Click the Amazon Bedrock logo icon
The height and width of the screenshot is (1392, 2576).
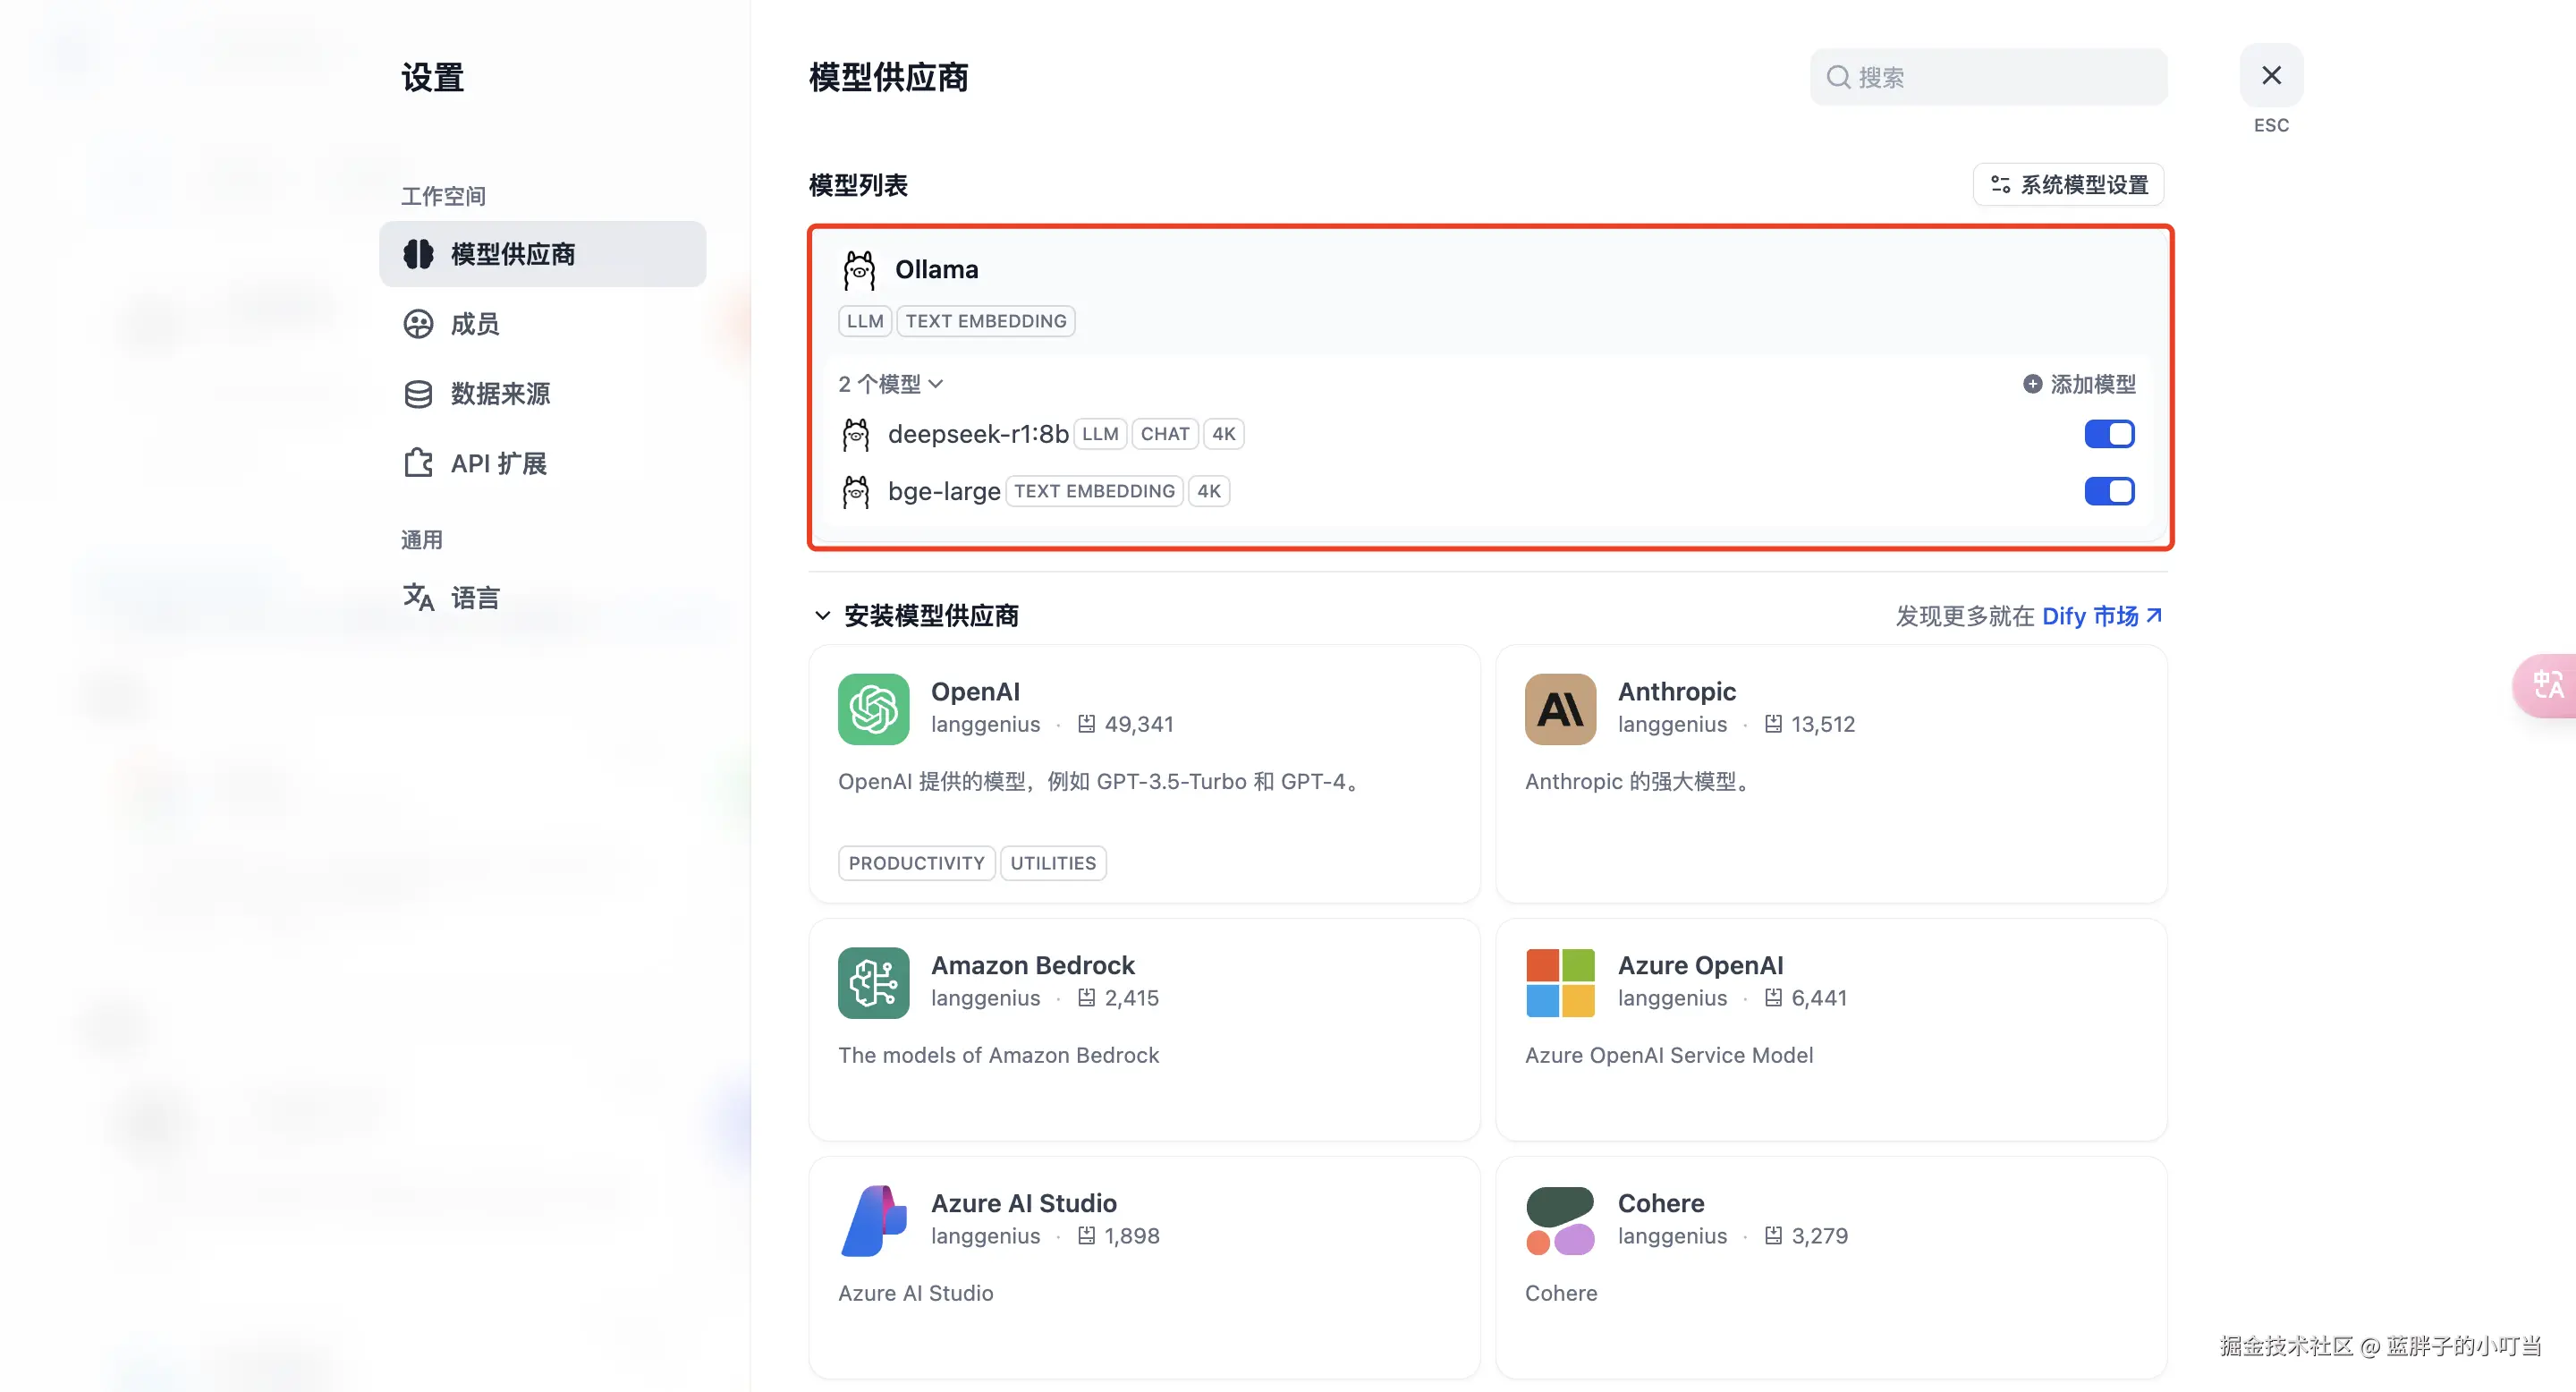(873, 982)
